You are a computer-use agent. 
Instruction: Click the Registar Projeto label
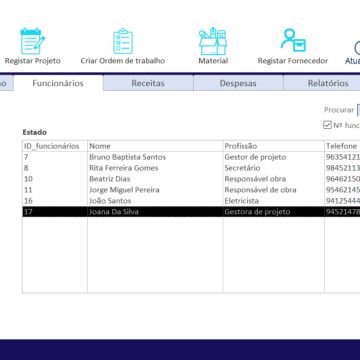point(33,61)
